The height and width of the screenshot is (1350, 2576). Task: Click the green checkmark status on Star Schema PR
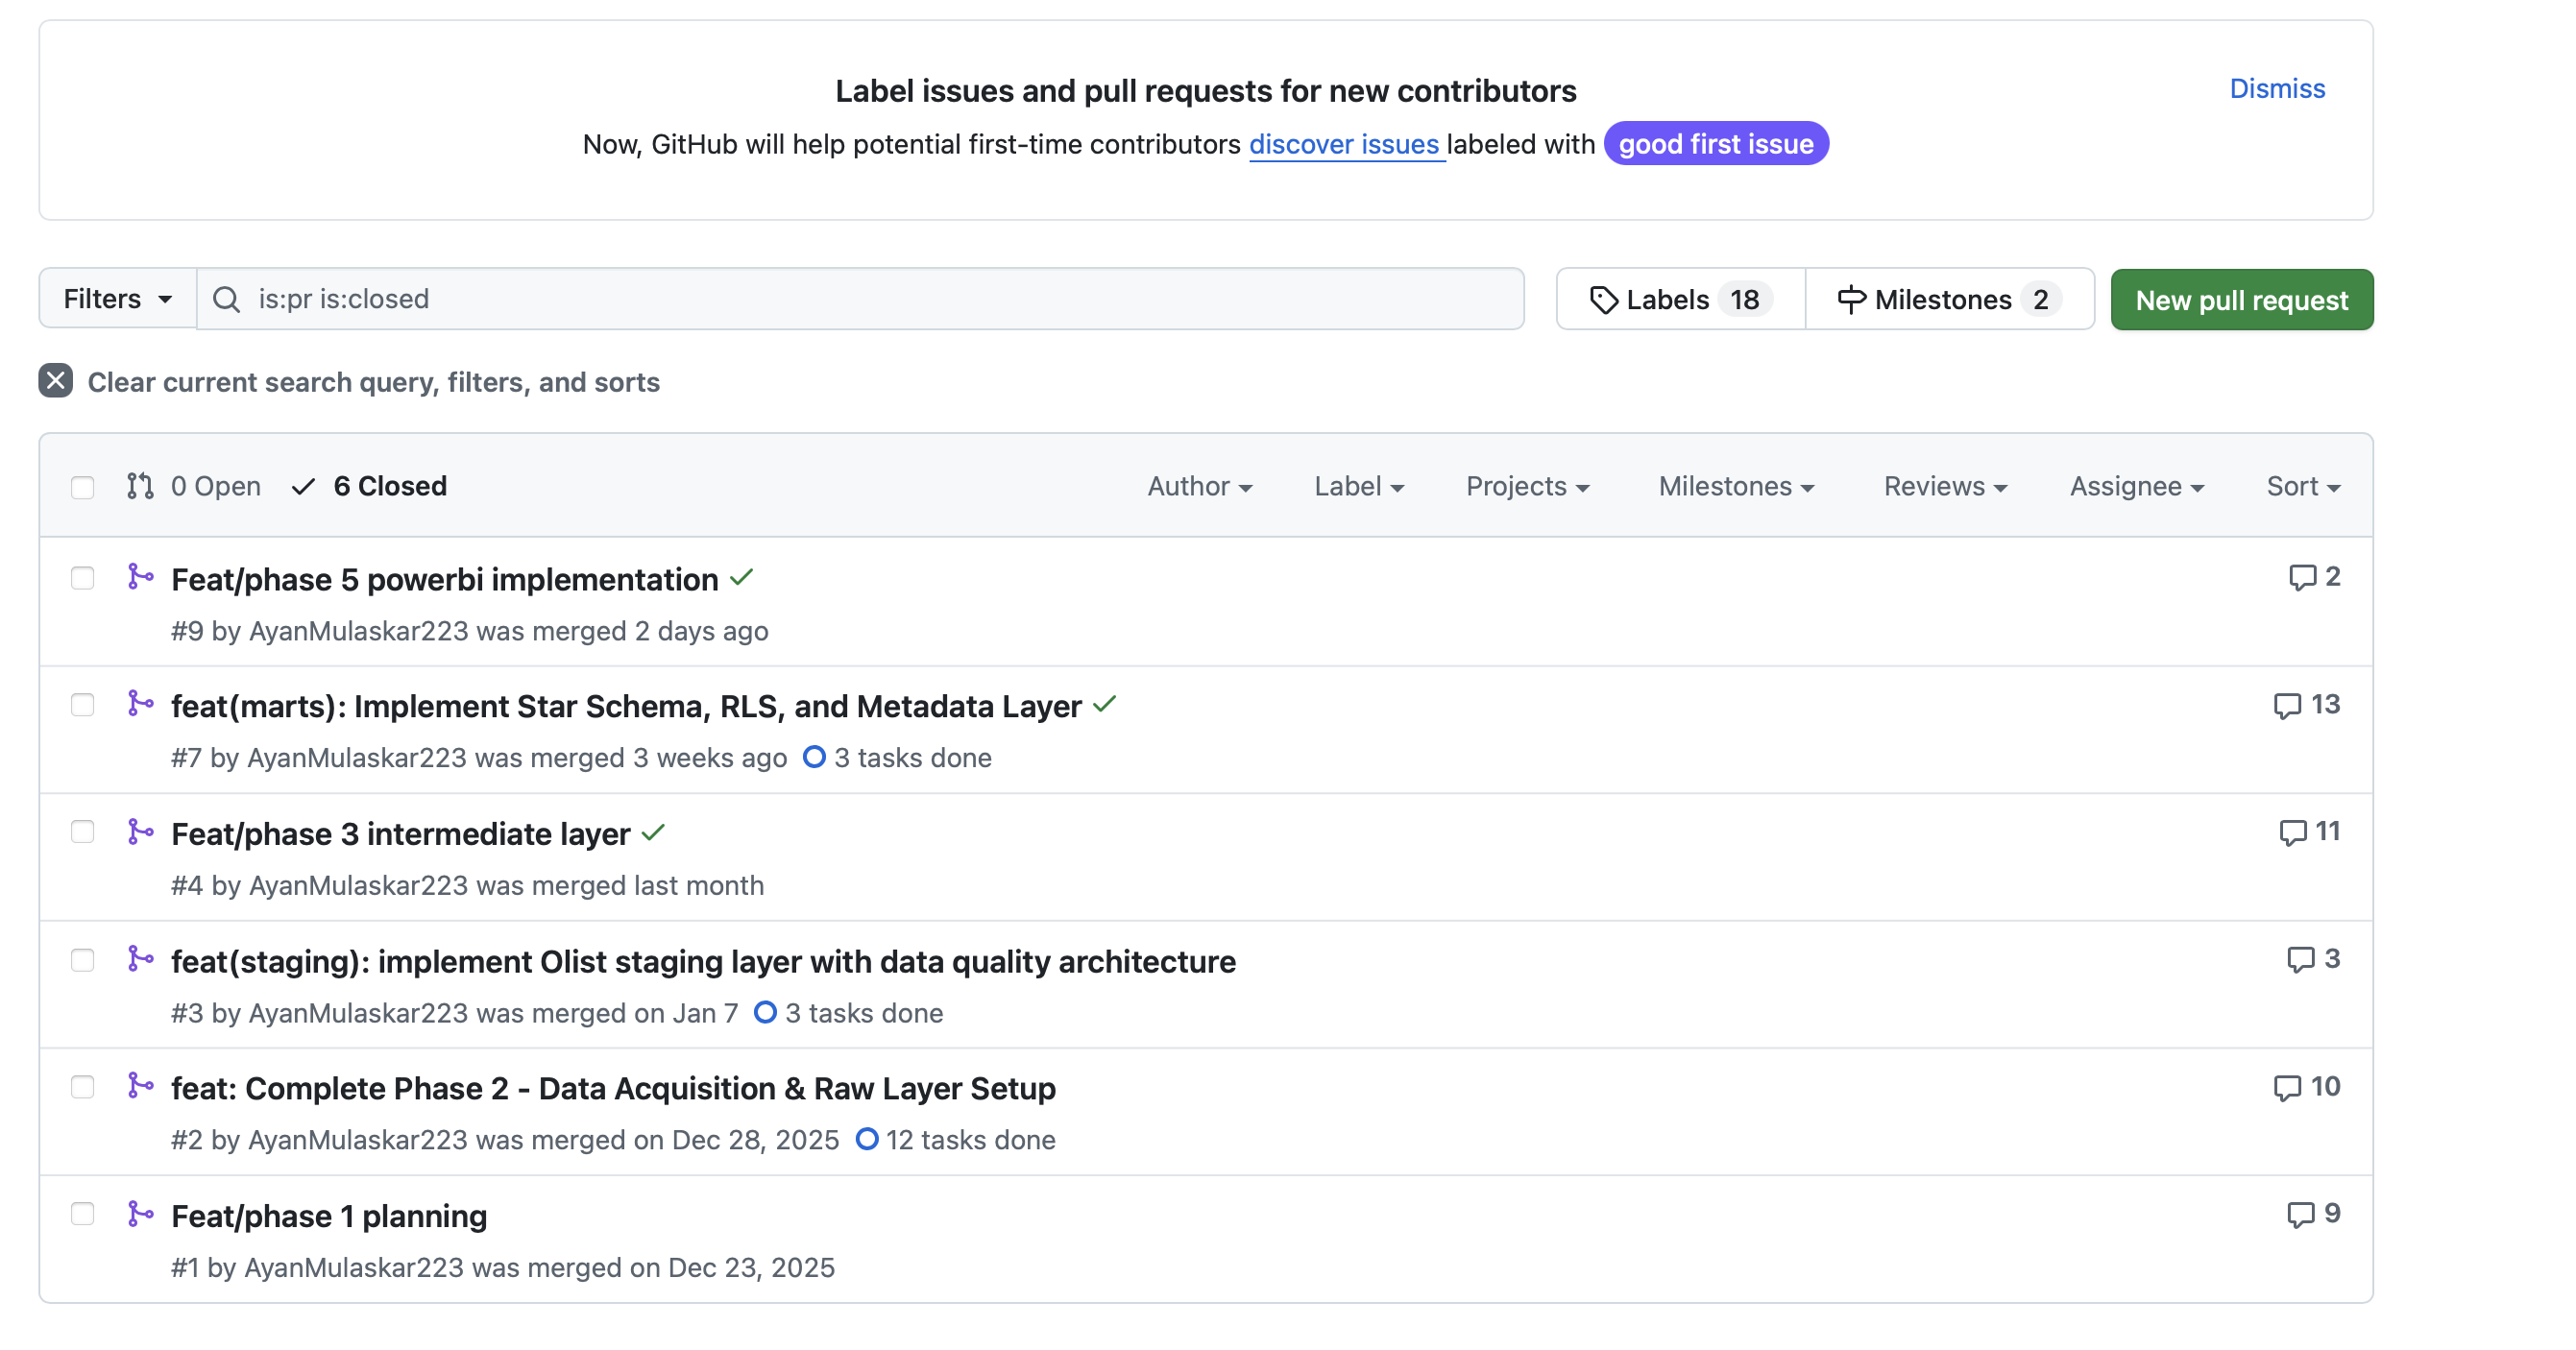tap(1104, 705)
